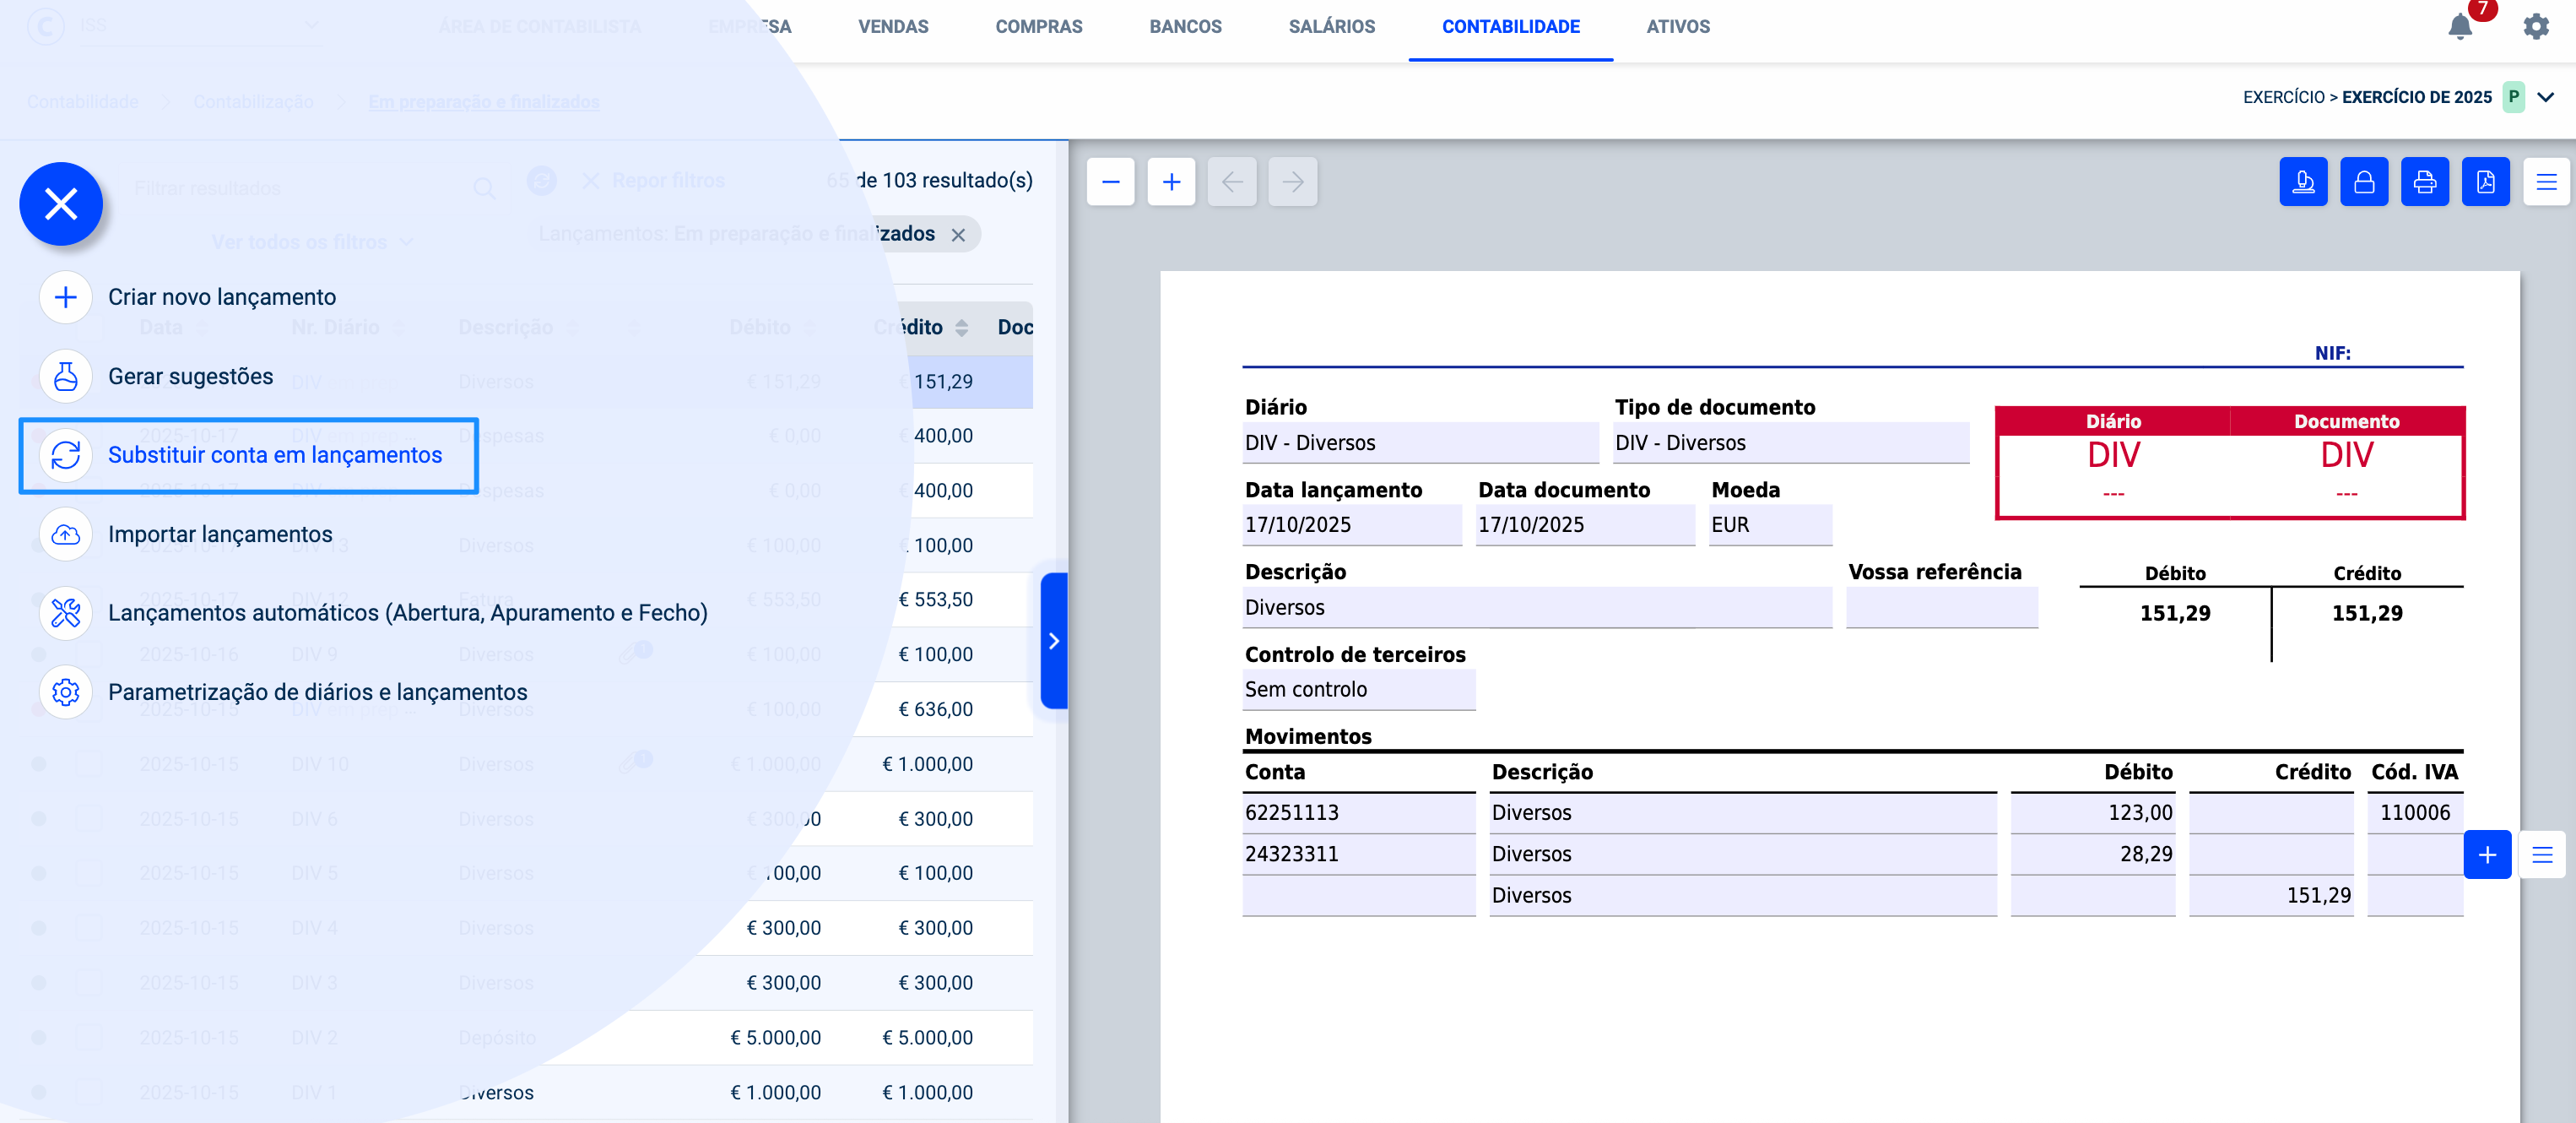This screenshot has height=1123, width=2576.
Task: Open settings gear in top bar
Action: pos(2536,27)
